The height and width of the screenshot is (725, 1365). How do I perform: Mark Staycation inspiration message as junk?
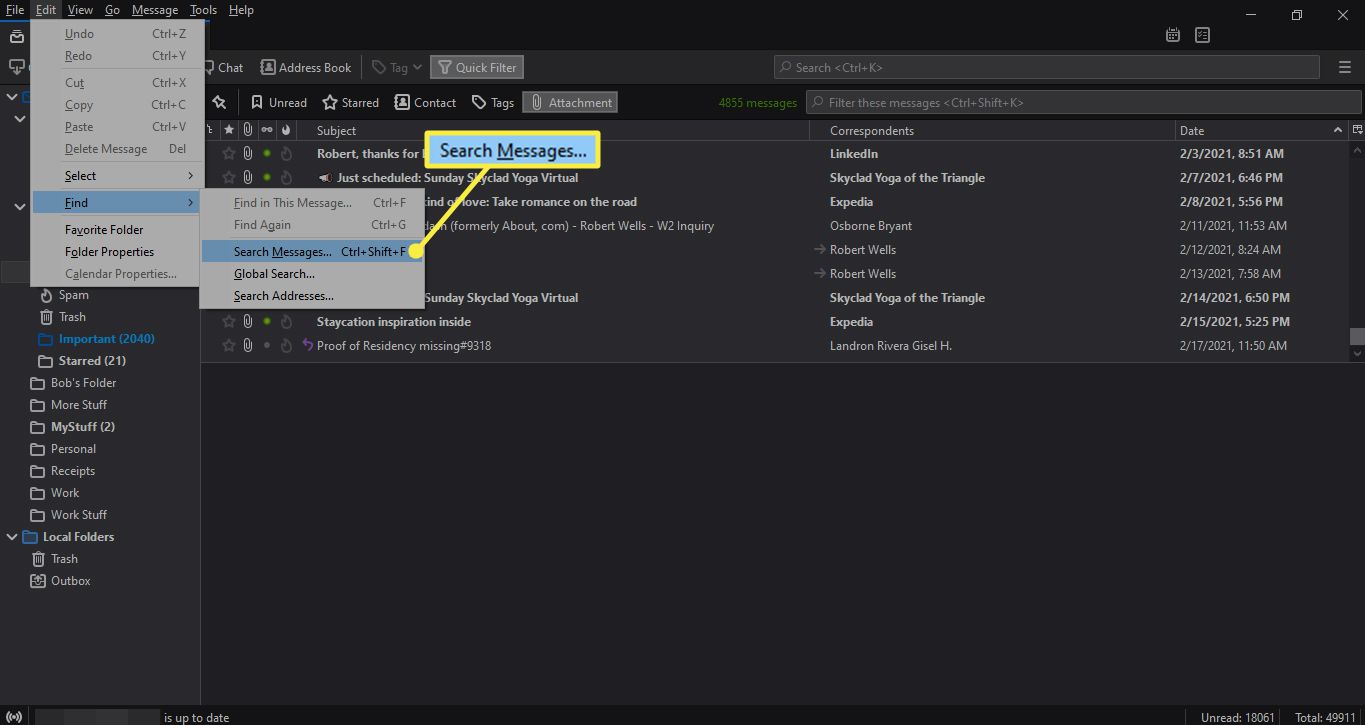[286, 322]
